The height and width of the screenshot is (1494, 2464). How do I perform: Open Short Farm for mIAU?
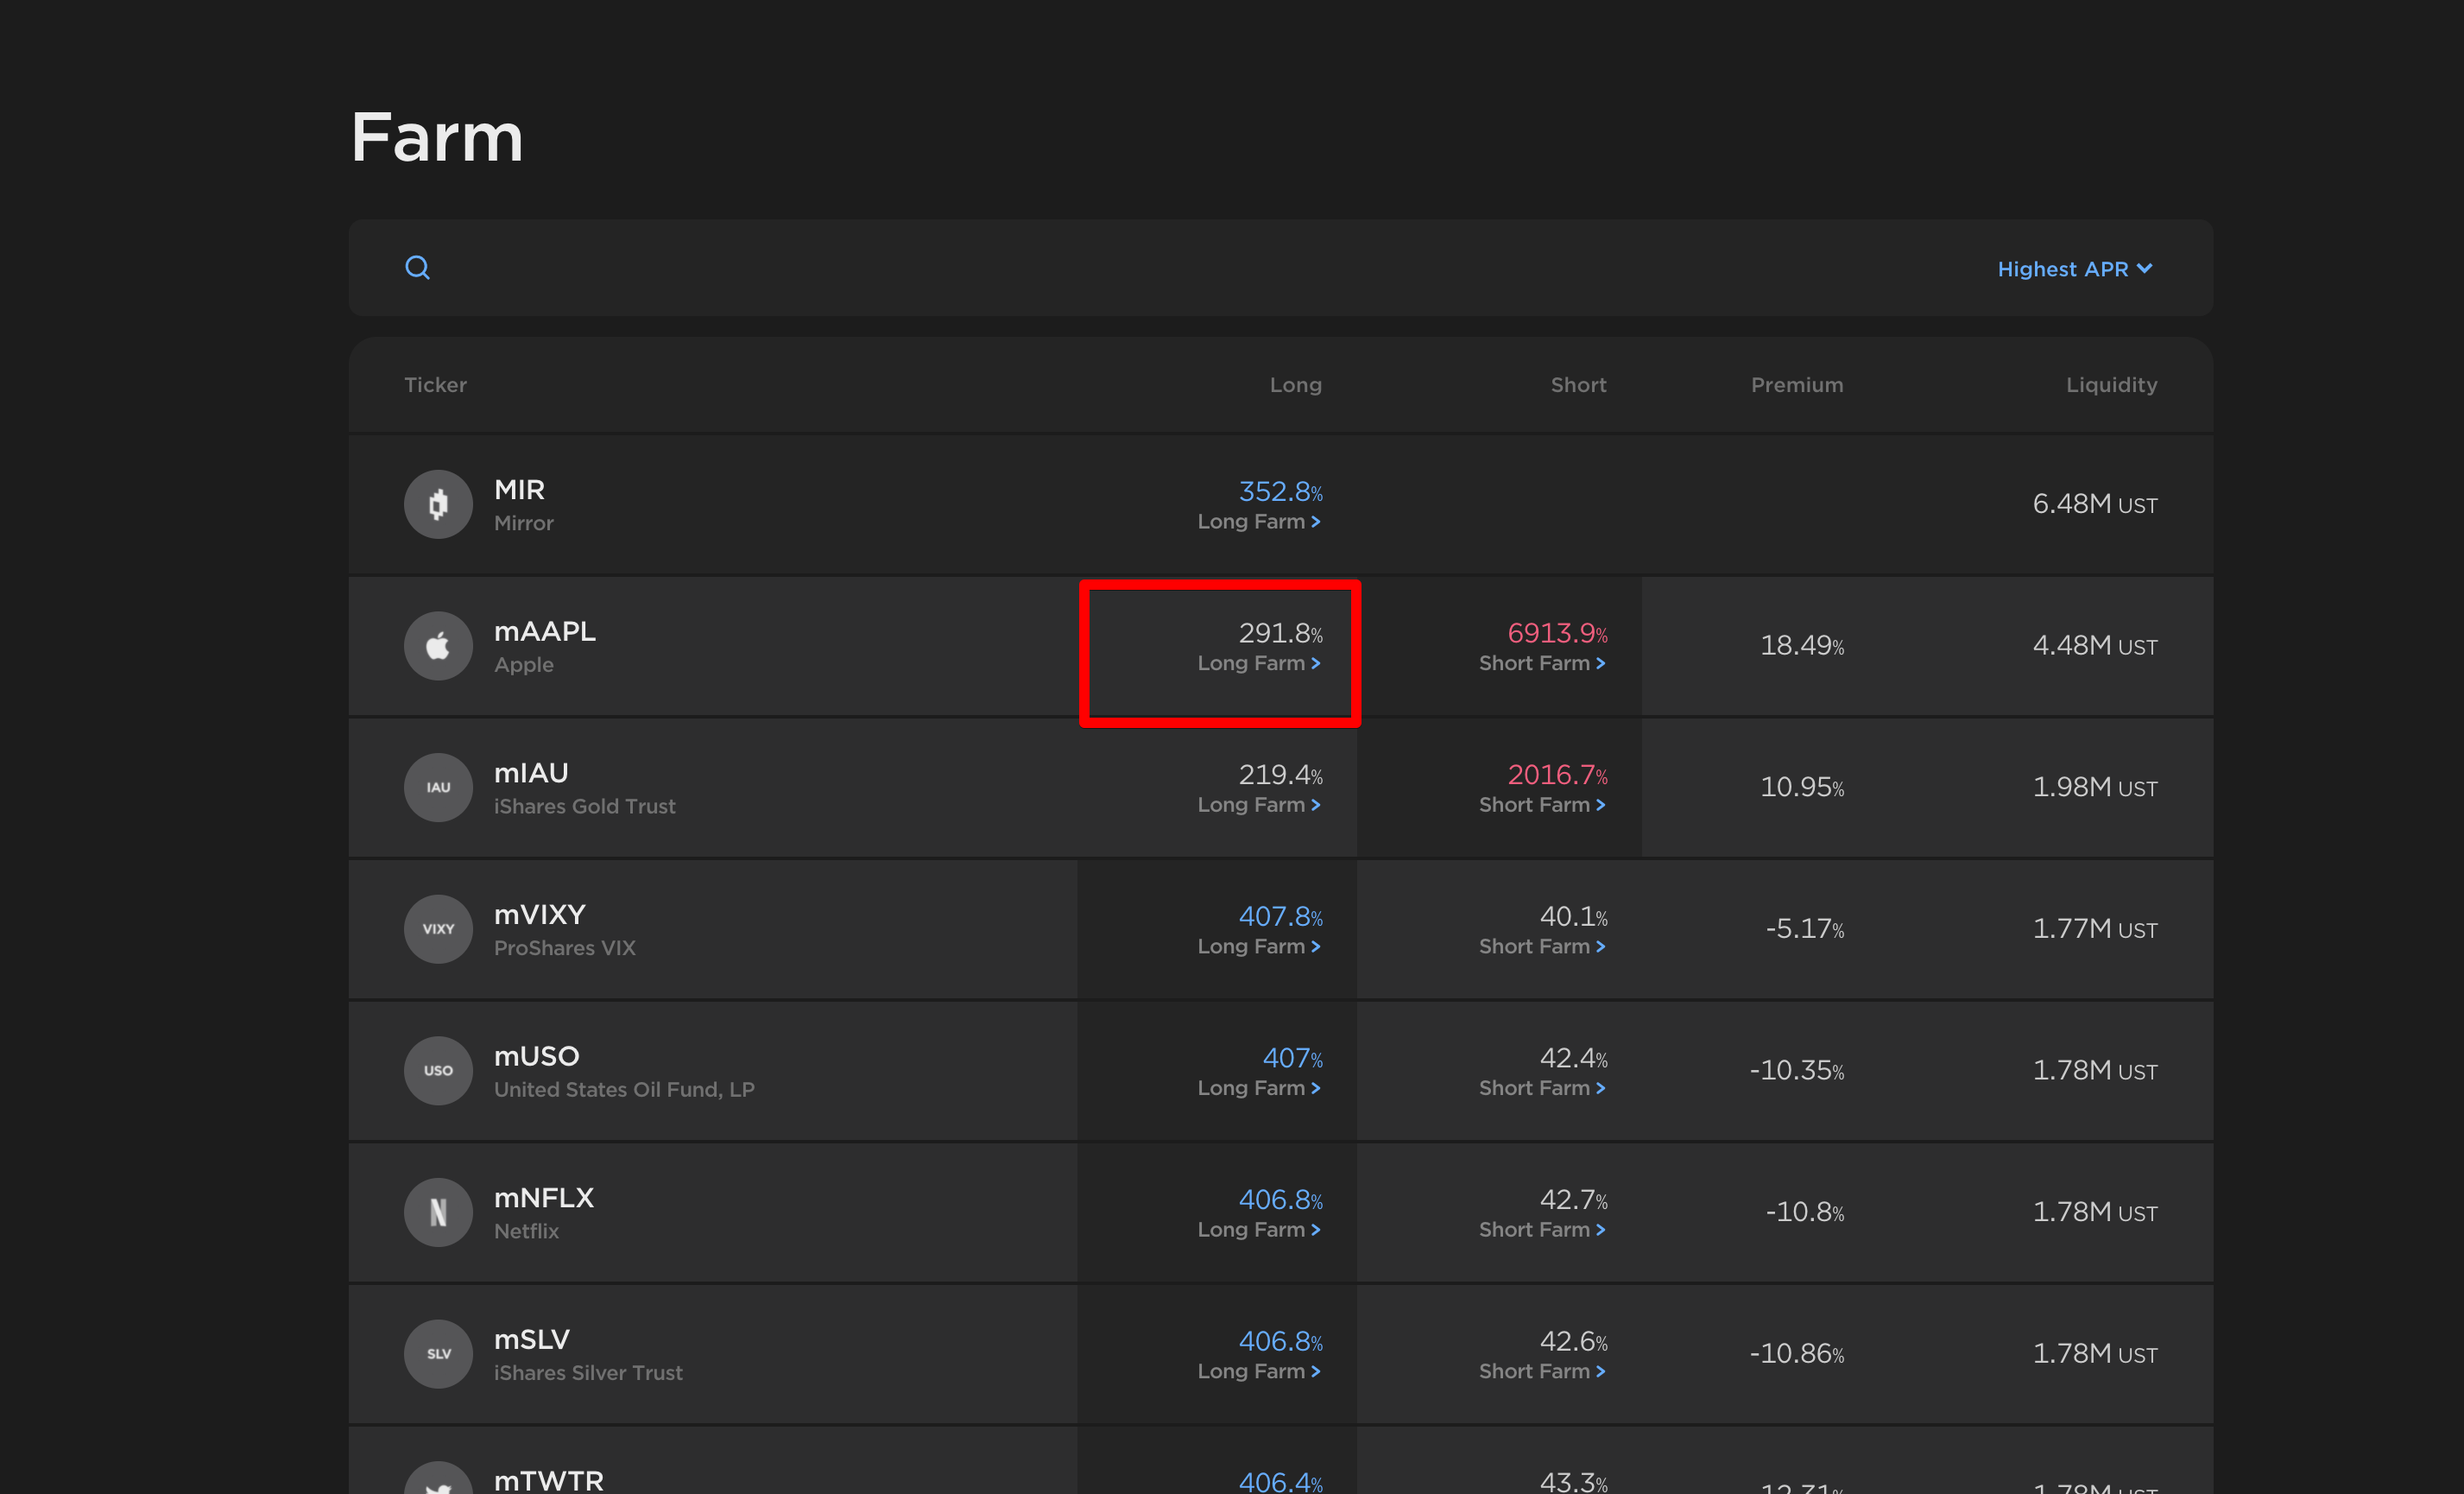pos(1541,805)
